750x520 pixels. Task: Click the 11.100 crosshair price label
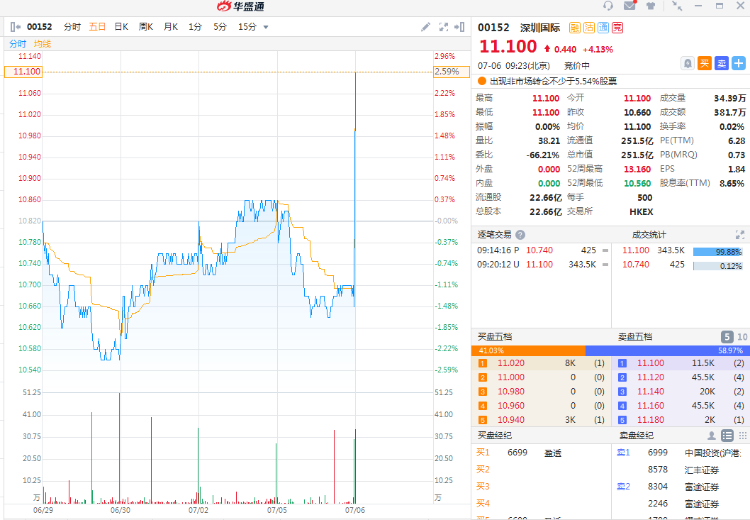point(23,72)
